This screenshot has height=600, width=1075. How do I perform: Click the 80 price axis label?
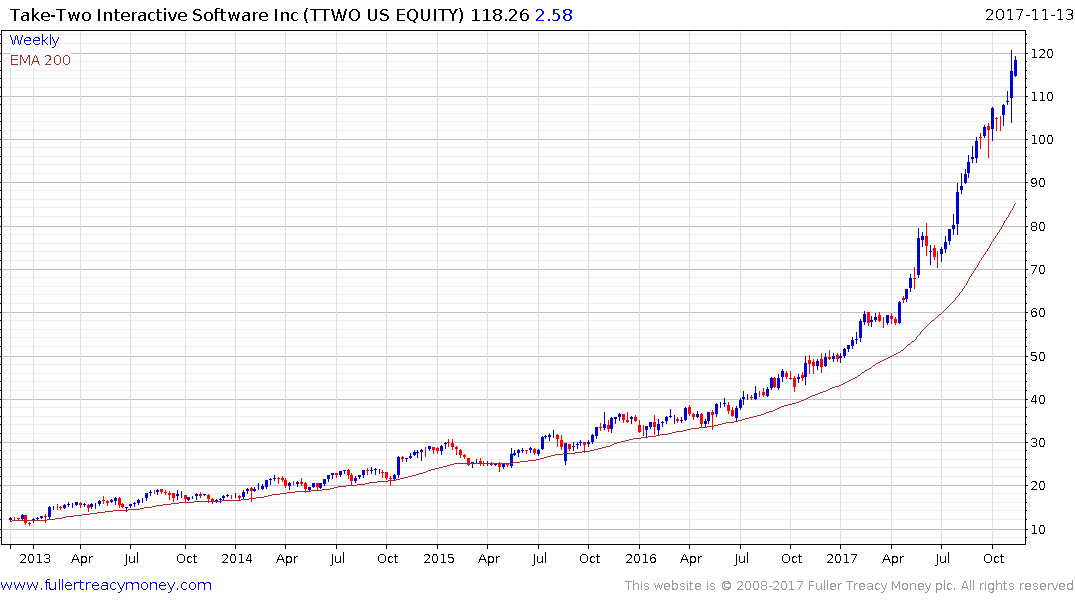coord(1038,226)
